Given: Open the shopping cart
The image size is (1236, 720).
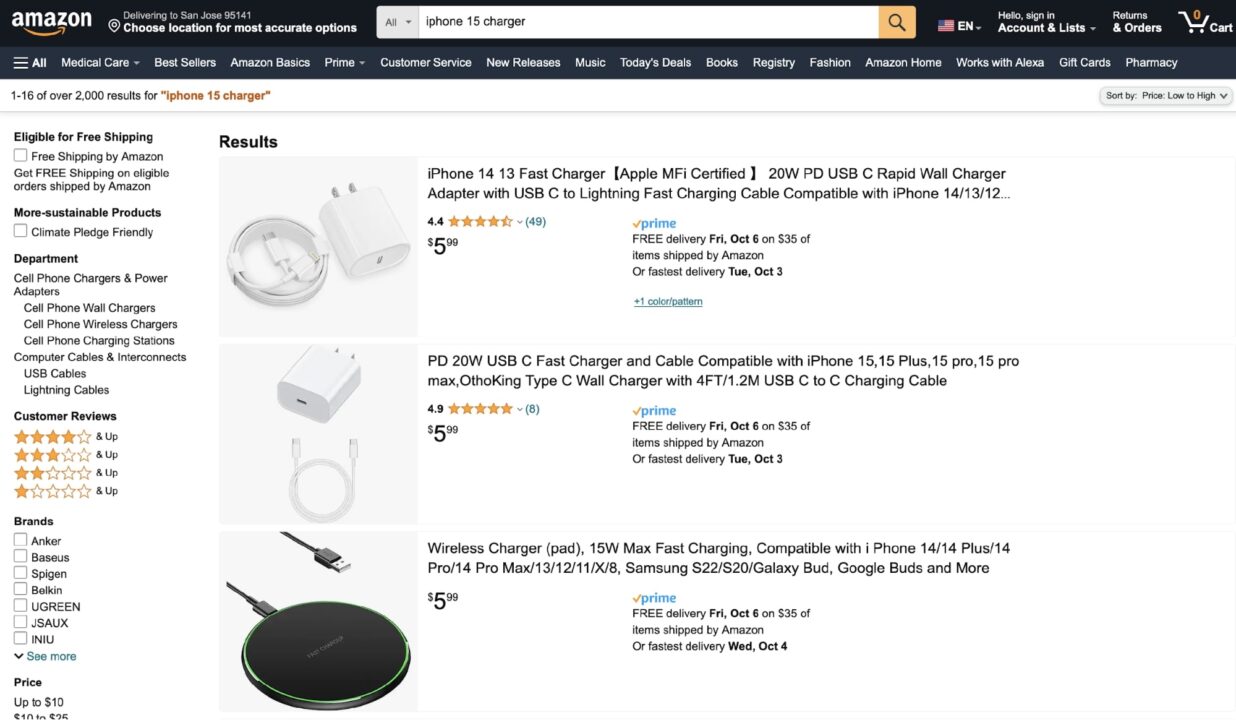Looking at the screenshot, I should [1204, 22].
